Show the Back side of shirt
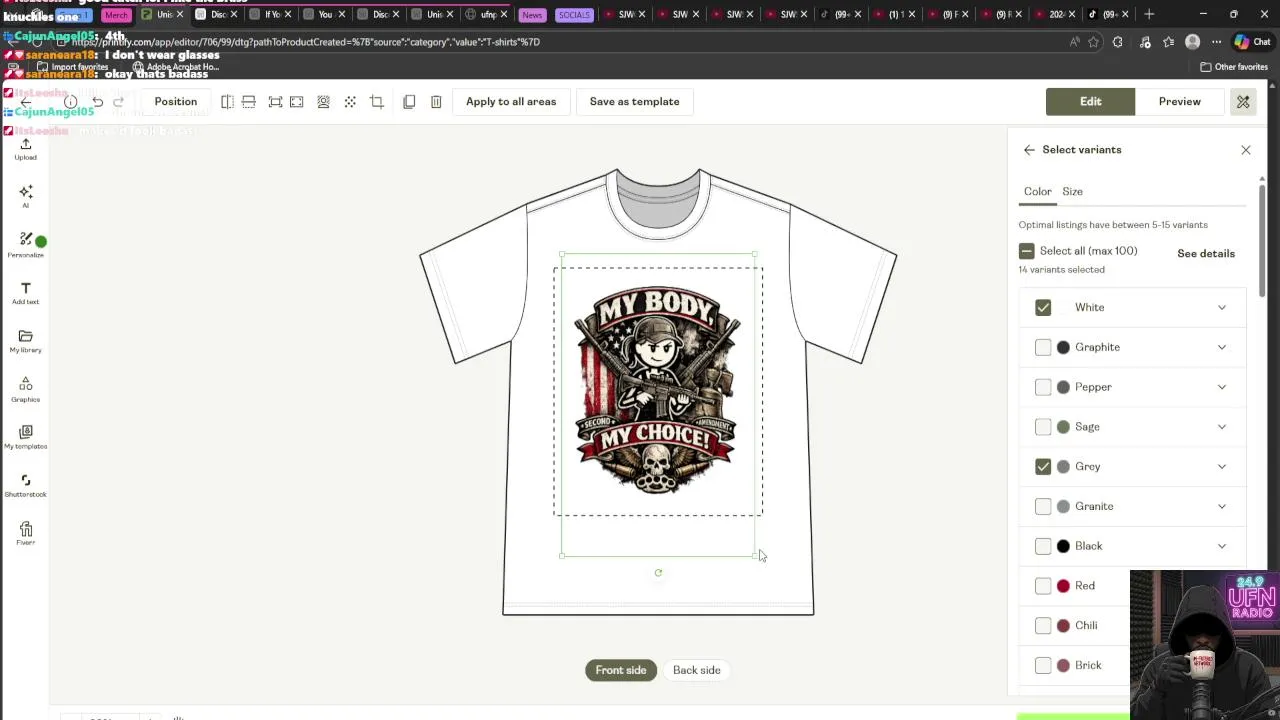 (697, 670)
